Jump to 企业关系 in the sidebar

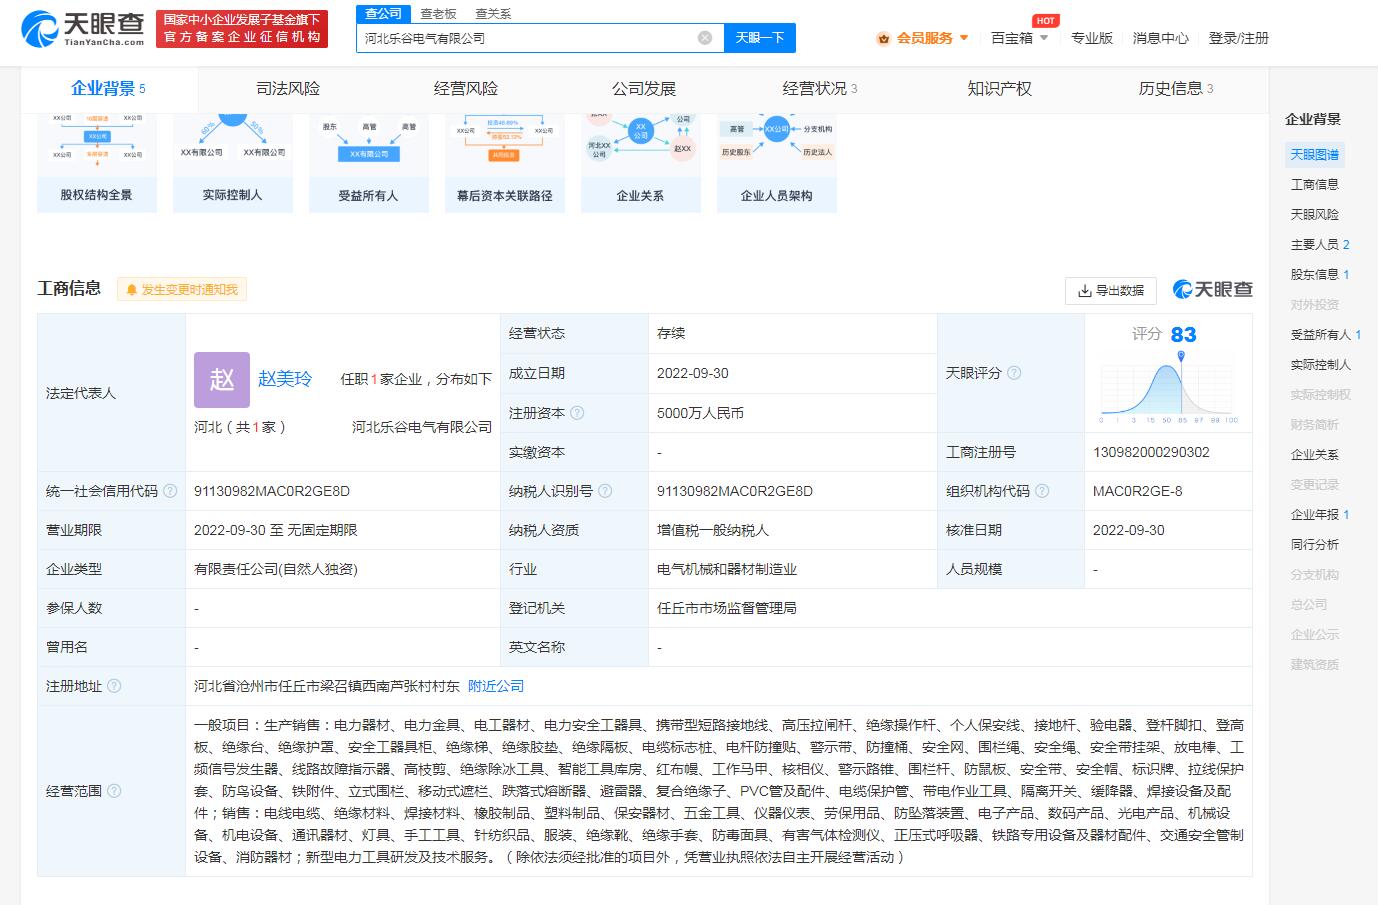click(1314, 455)
